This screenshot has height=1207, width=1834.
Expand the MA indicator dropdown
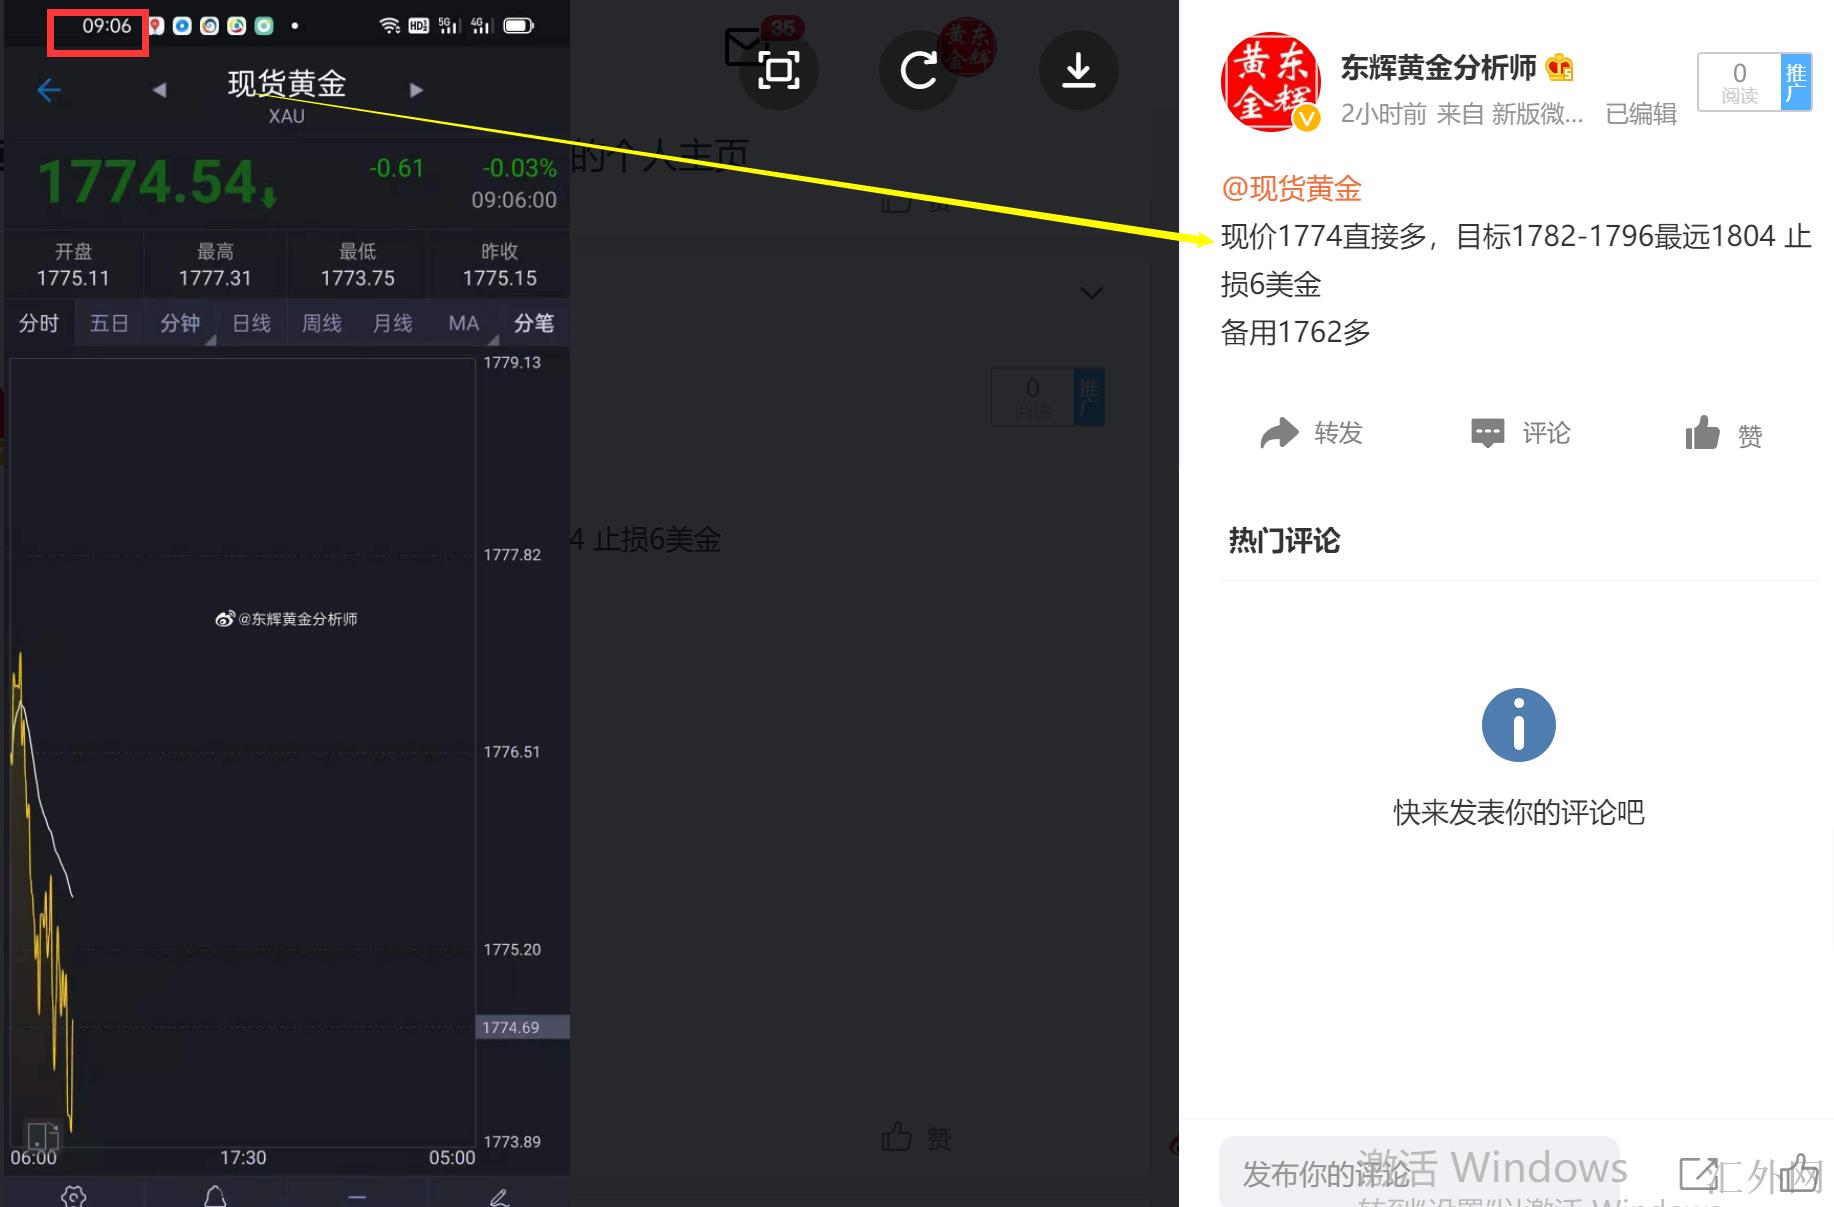[465, 323]
